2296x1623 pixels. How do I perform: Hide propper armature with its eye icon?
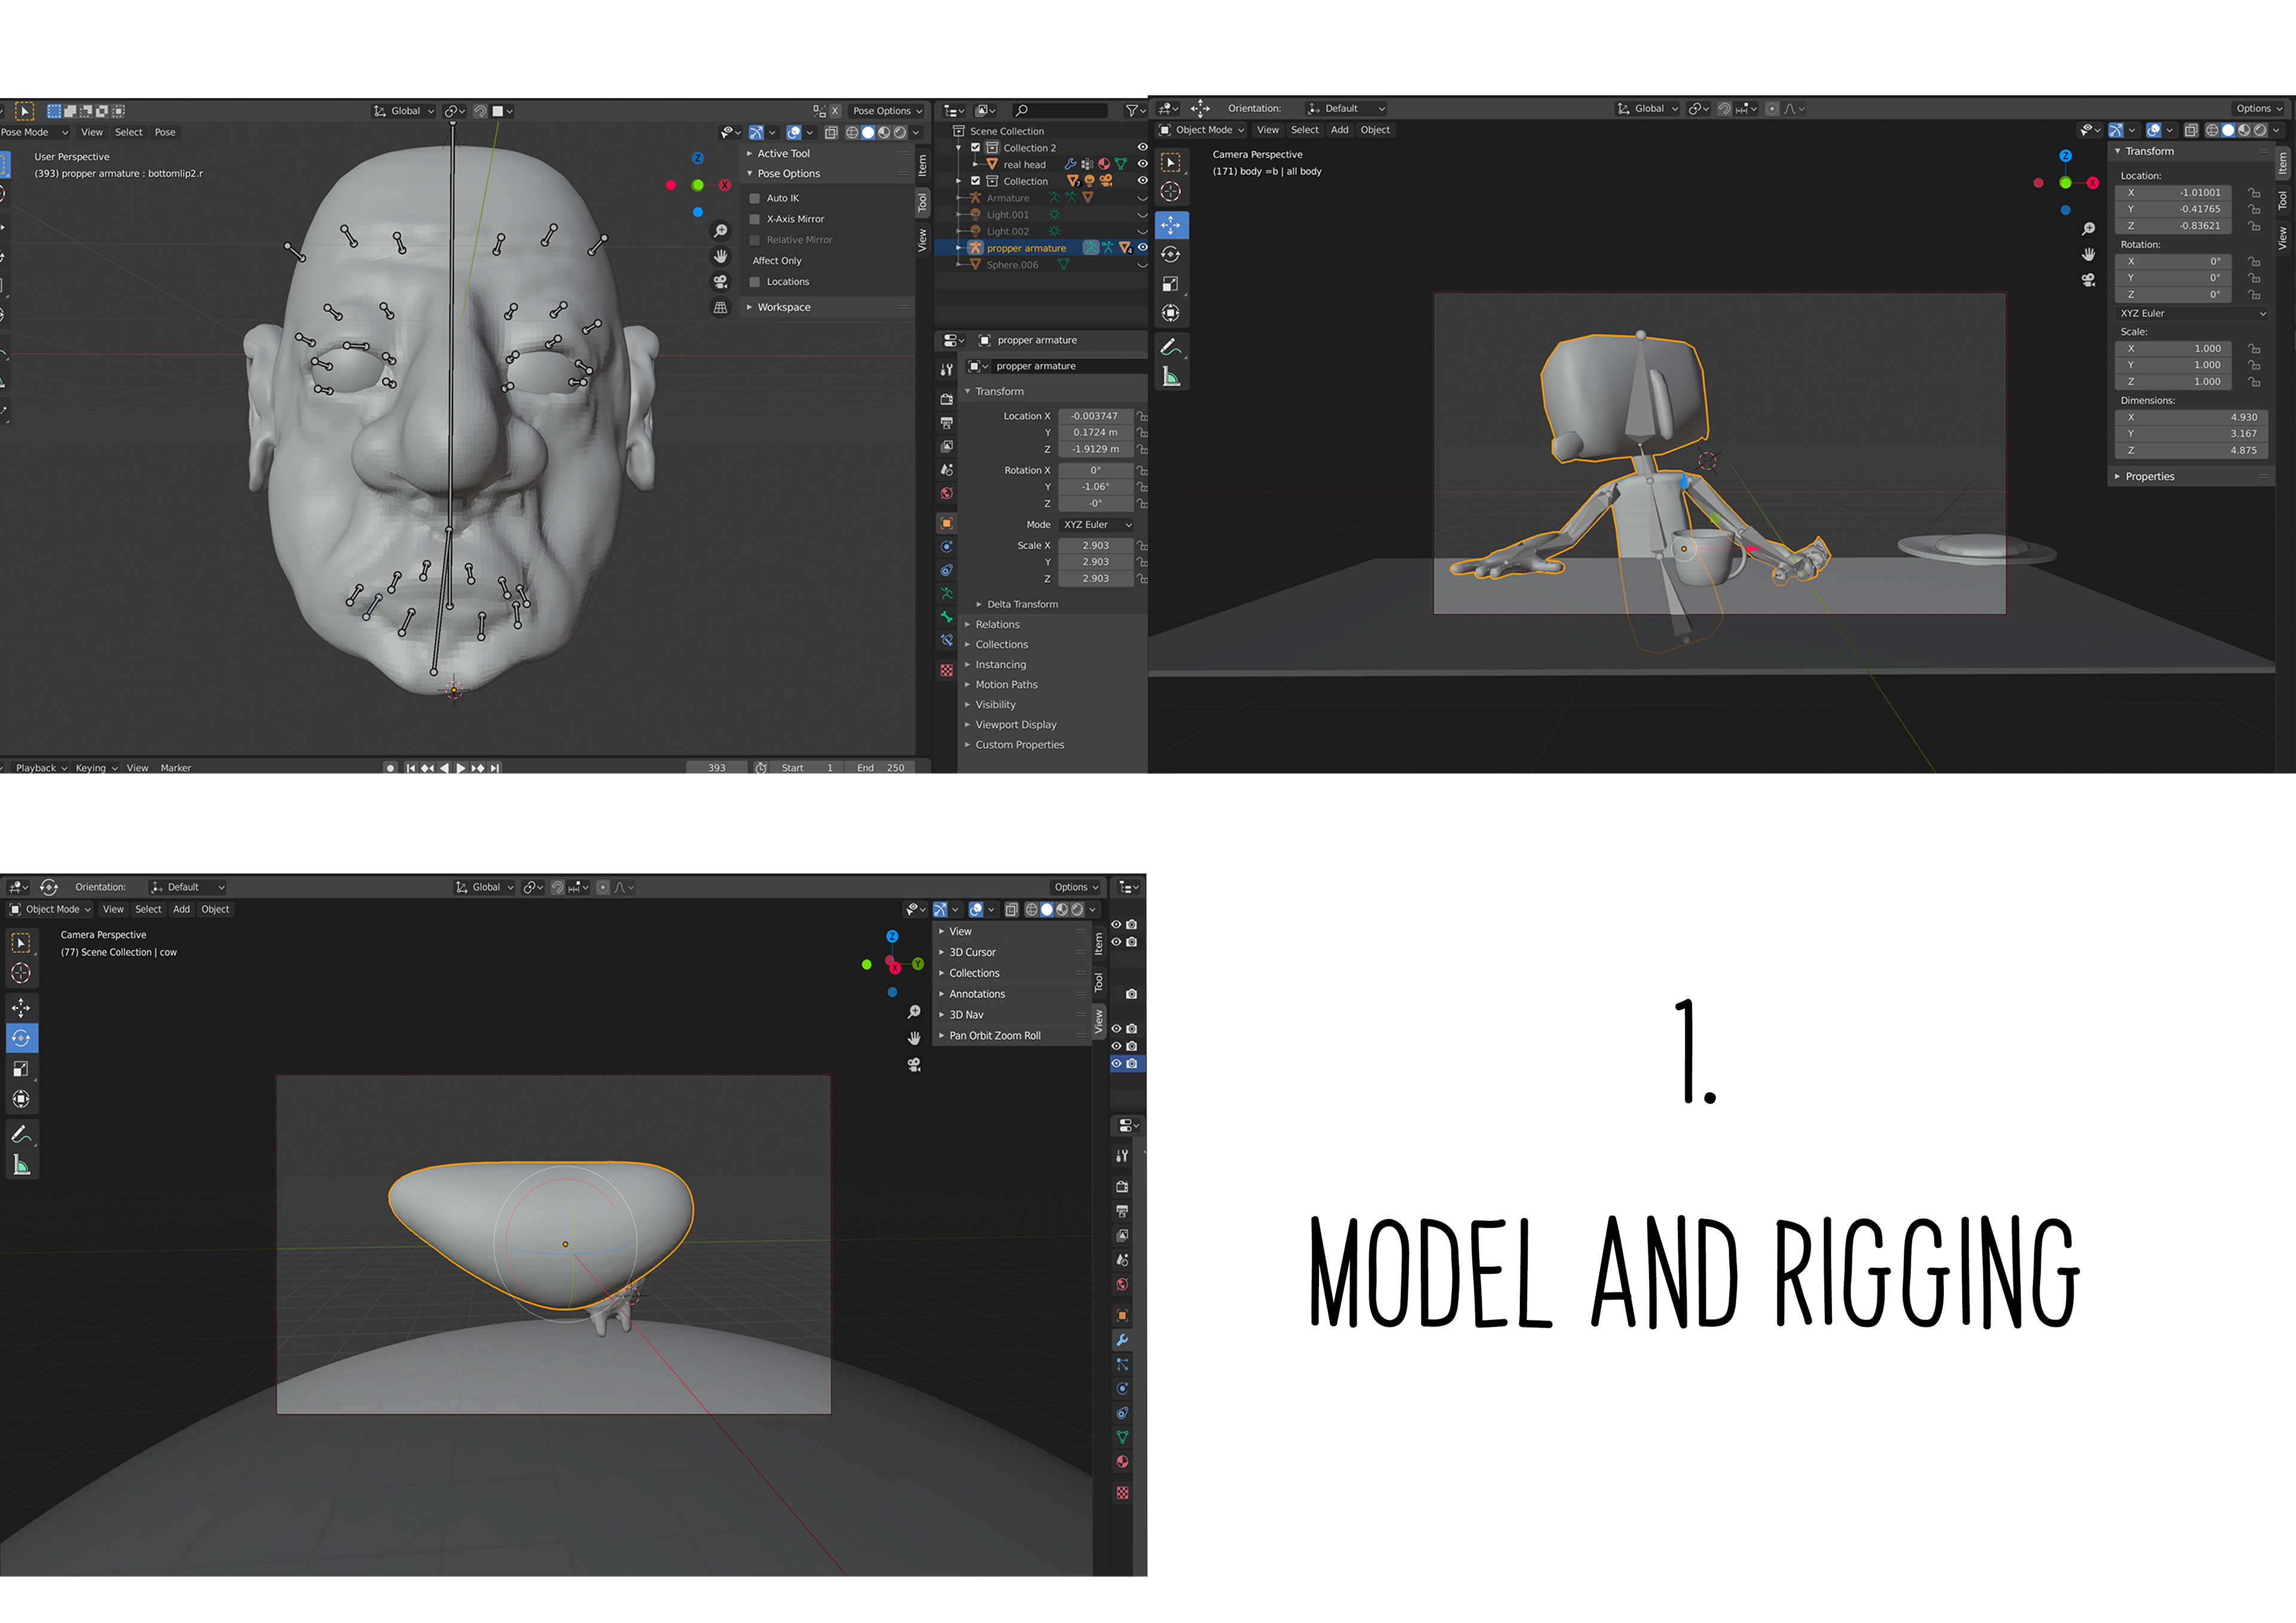coord(1142,248)
